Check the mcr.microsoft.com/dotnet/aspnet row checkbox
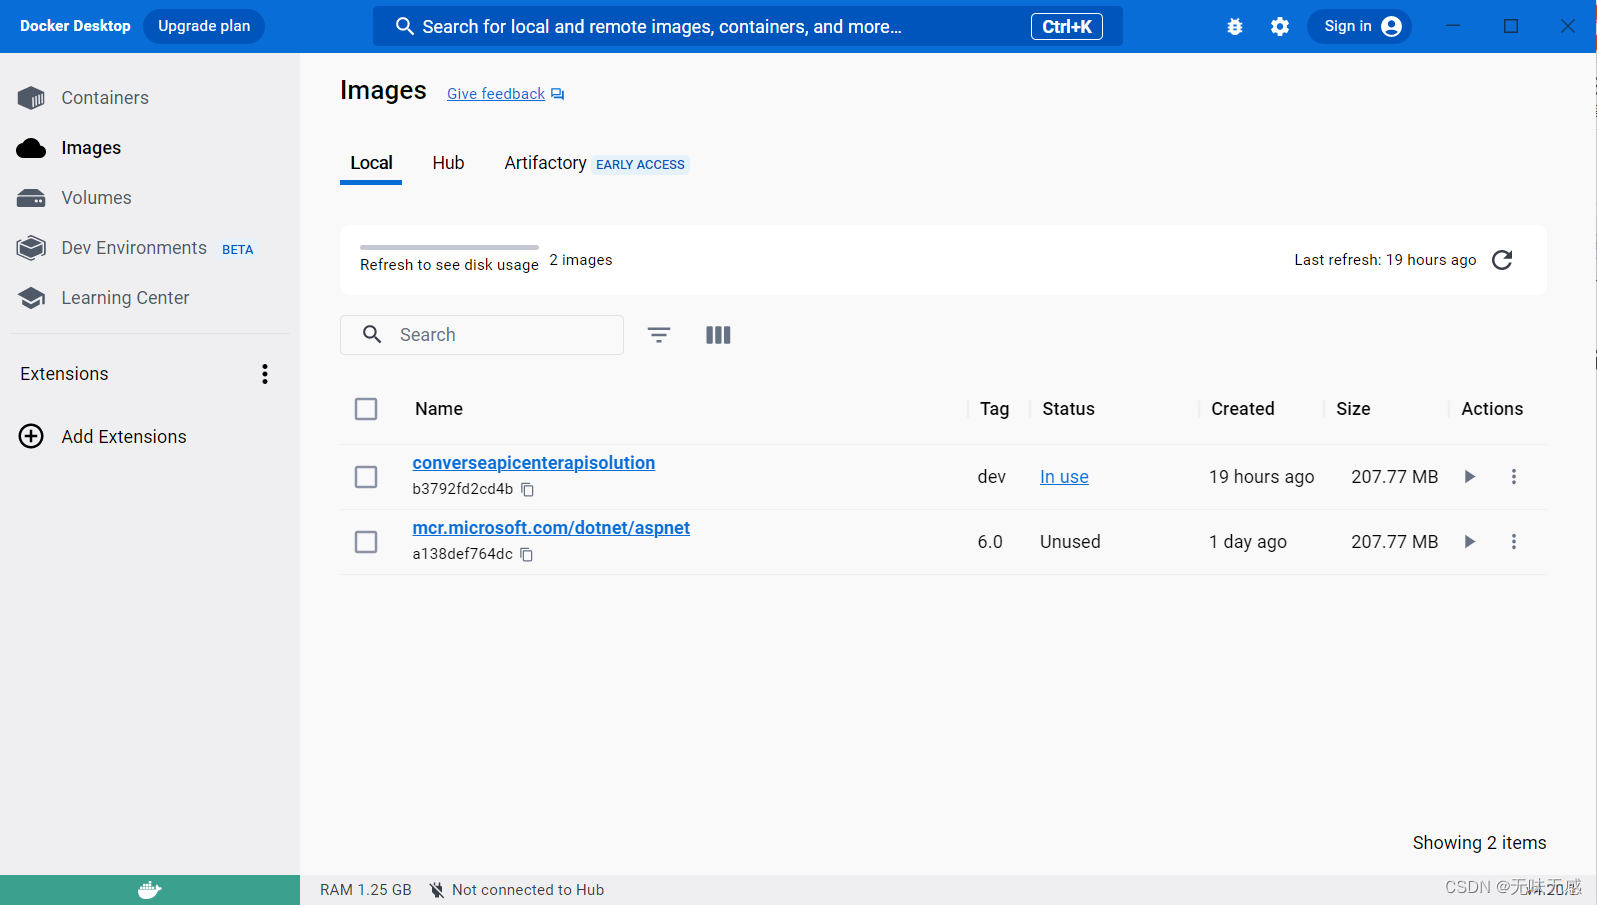Screen dimensions: 1597x905 point(366,542)
